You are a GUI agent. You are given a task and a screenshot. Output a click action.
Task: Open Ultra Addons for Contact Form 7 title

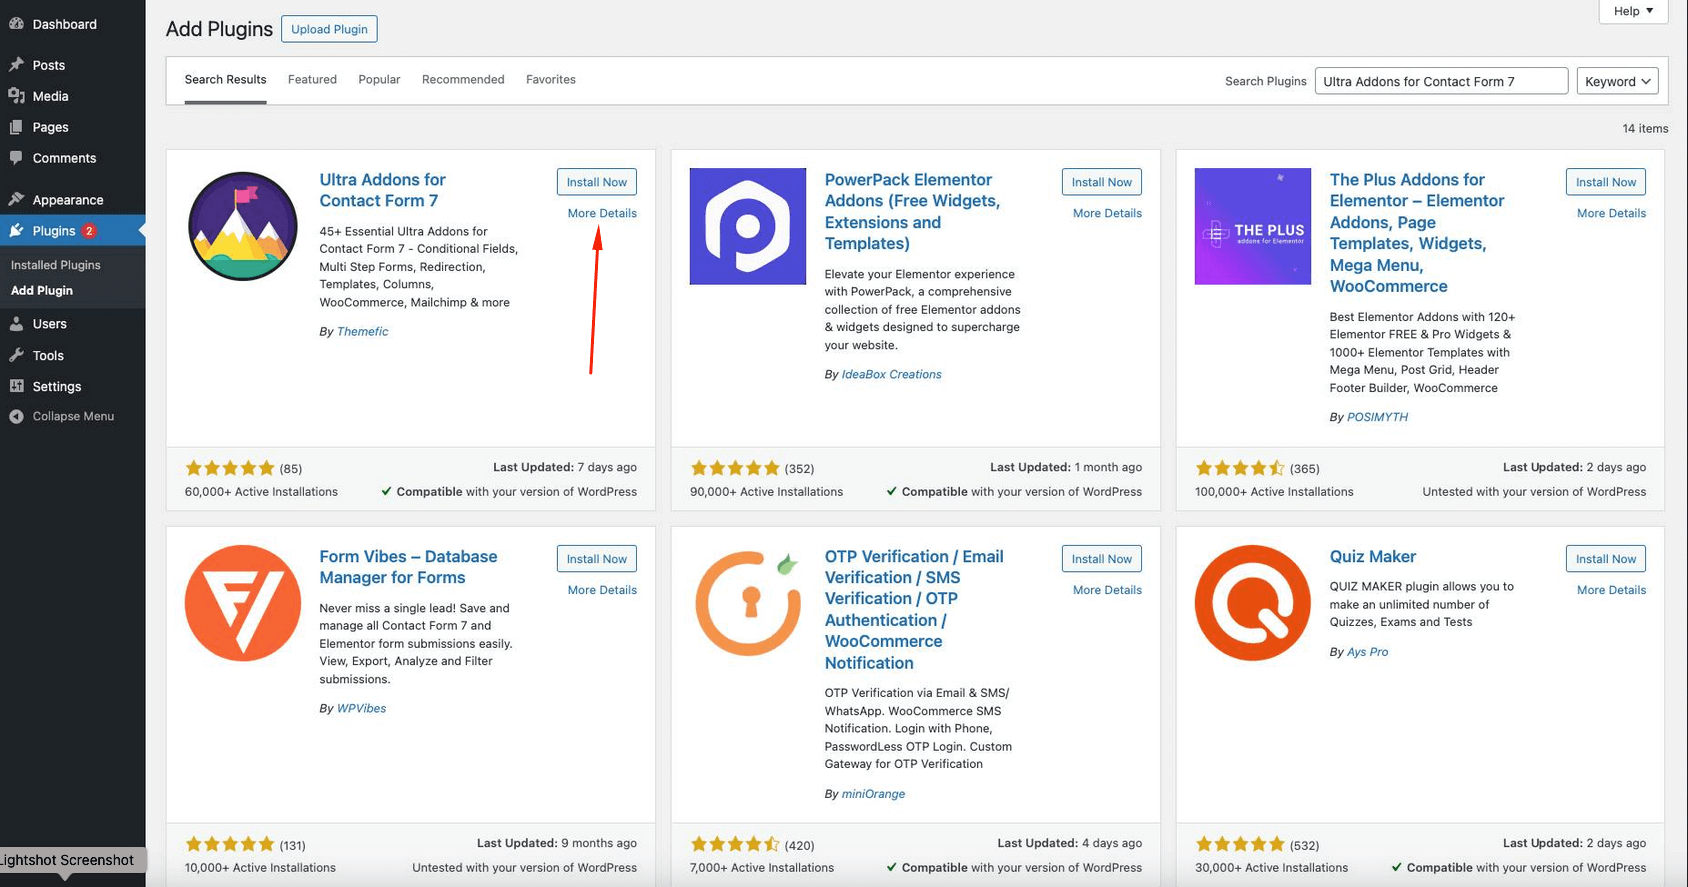click(382, 190)
